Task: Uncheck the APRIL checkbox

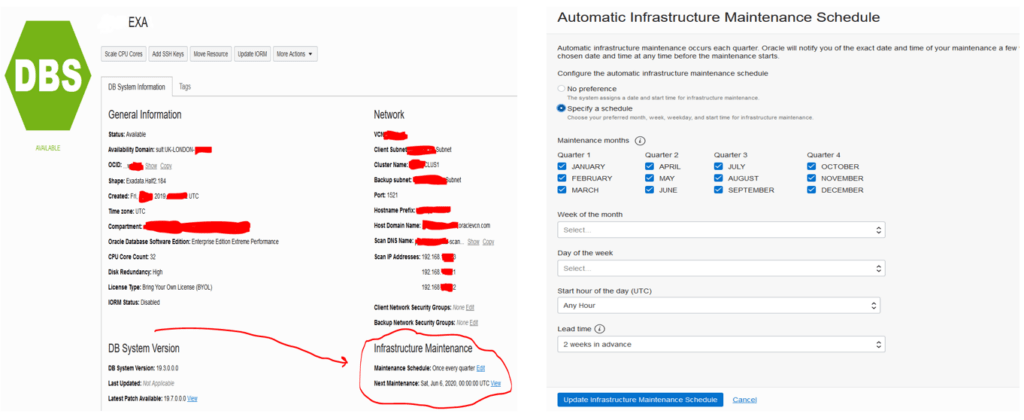Action: (x=649, y=167)
